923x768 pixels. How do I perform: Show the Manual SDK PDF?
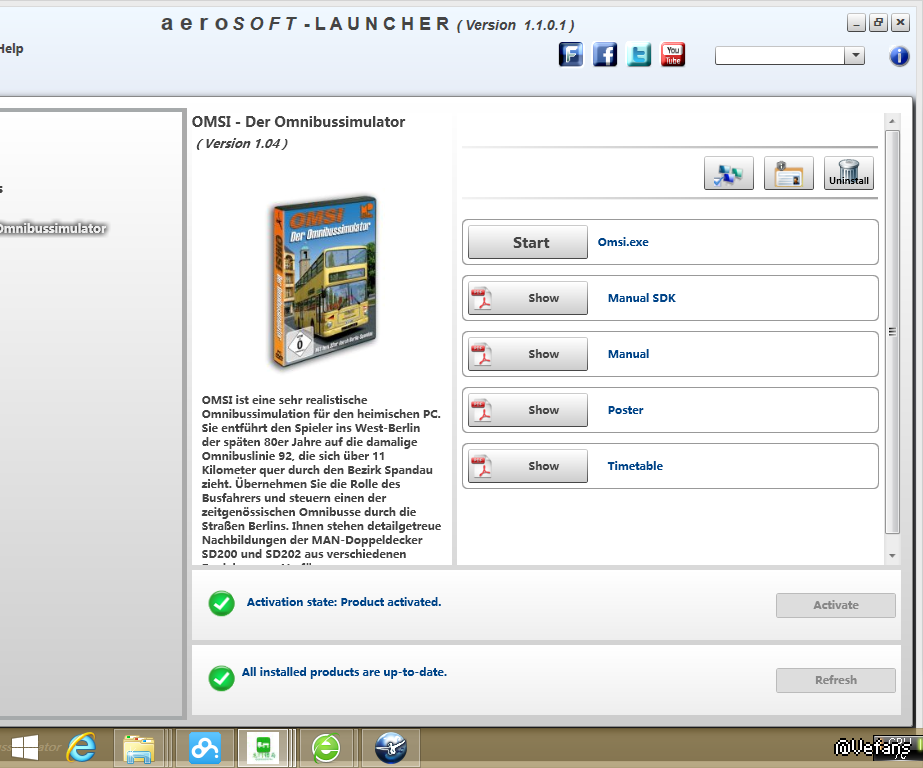click(x=527, y=298)
